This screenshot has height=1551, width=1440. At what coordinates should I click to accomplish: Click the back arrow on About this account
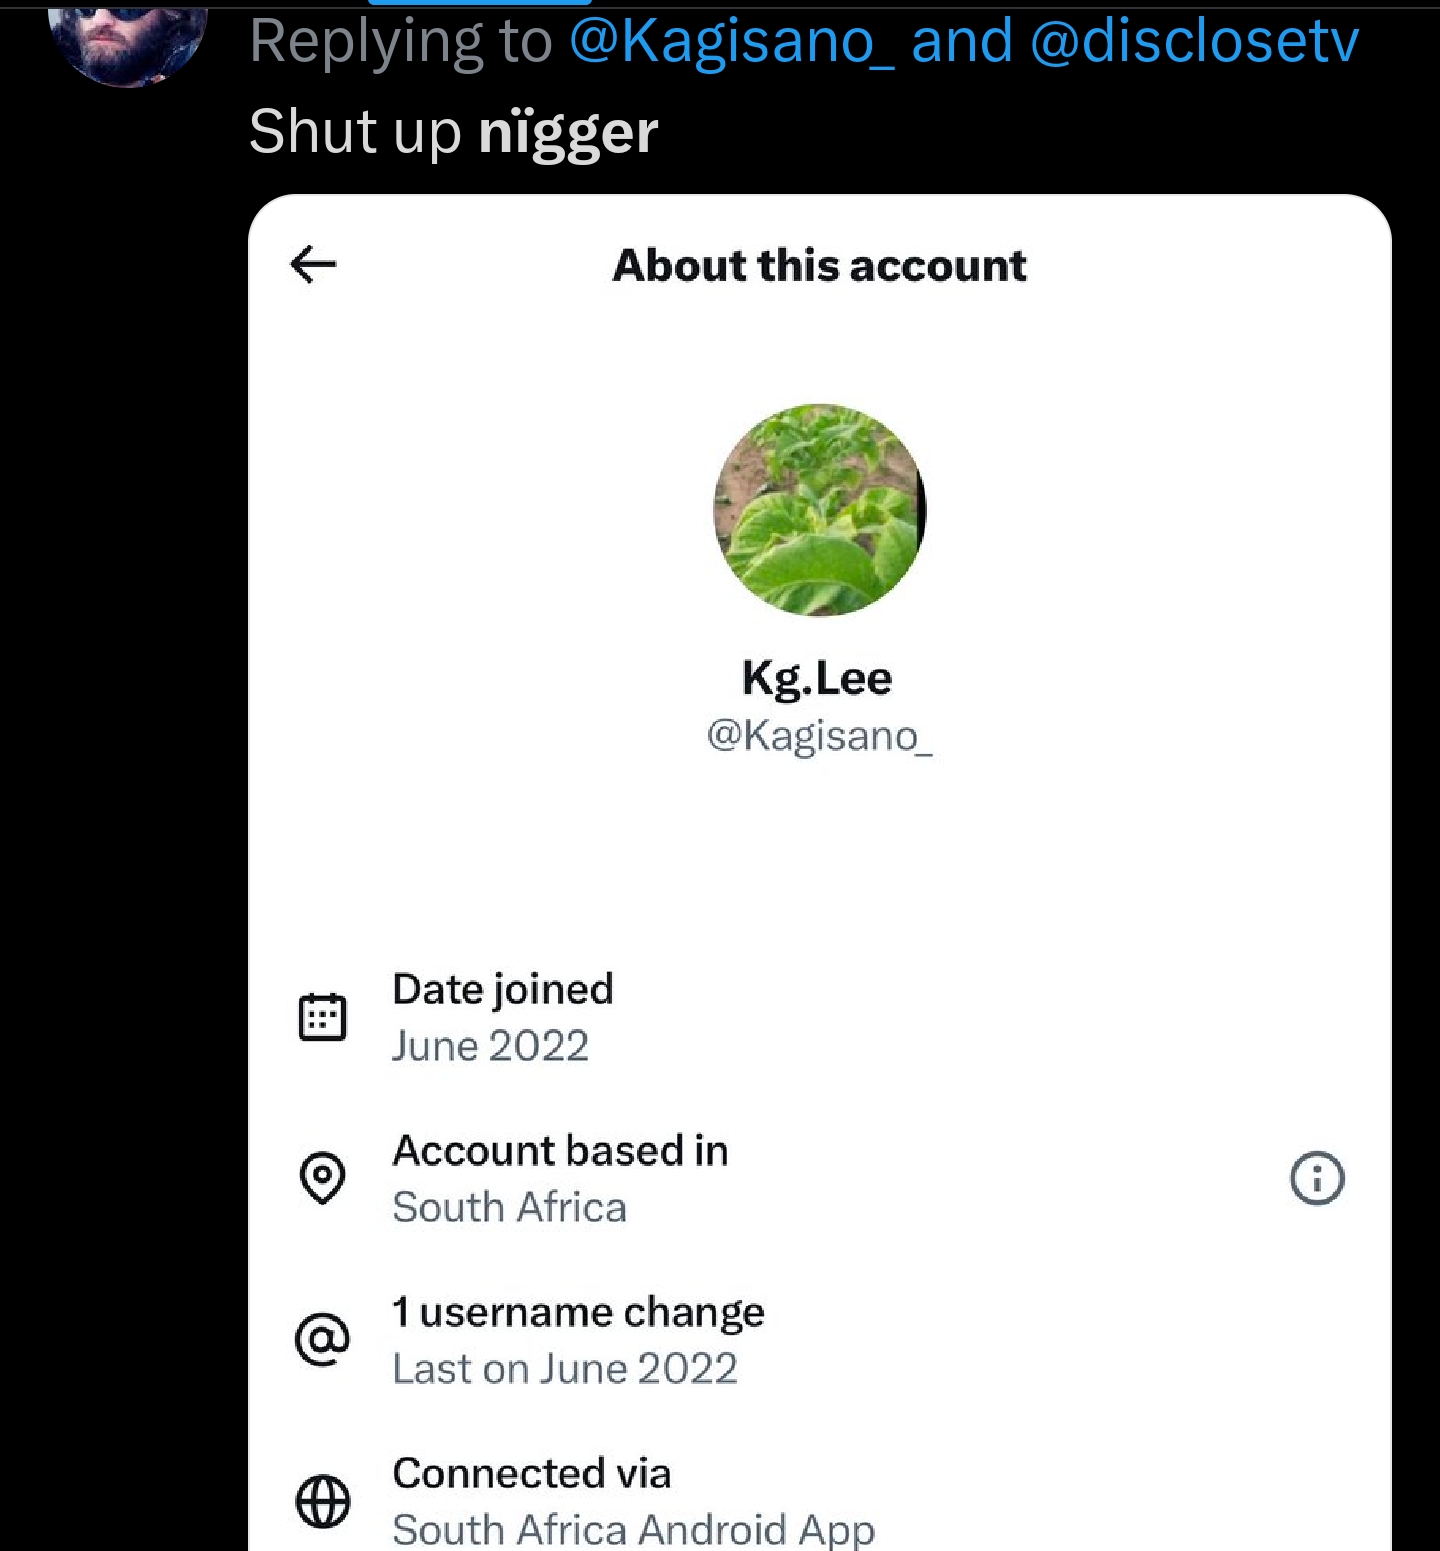[x=312, y=264]
